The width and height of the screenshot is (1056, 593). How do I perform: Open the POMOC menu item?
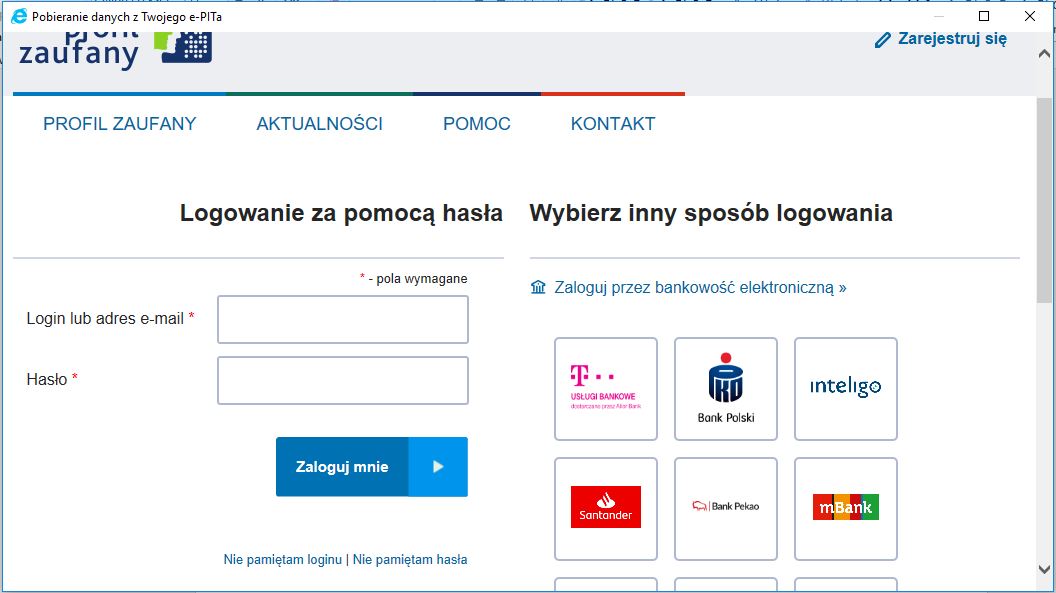pyautogui.click(x=476, y=124)
